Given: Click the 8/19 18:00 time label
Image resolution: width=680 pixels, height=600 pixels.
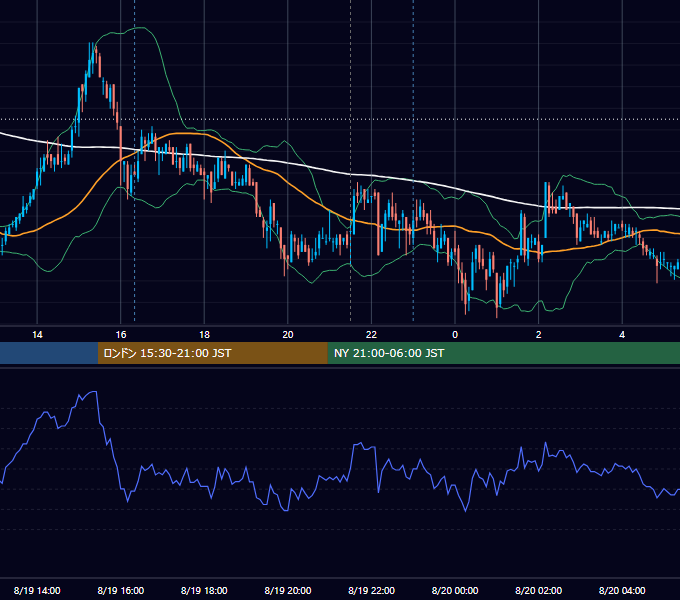Looking at the screenshot, I should pos(204,590).
